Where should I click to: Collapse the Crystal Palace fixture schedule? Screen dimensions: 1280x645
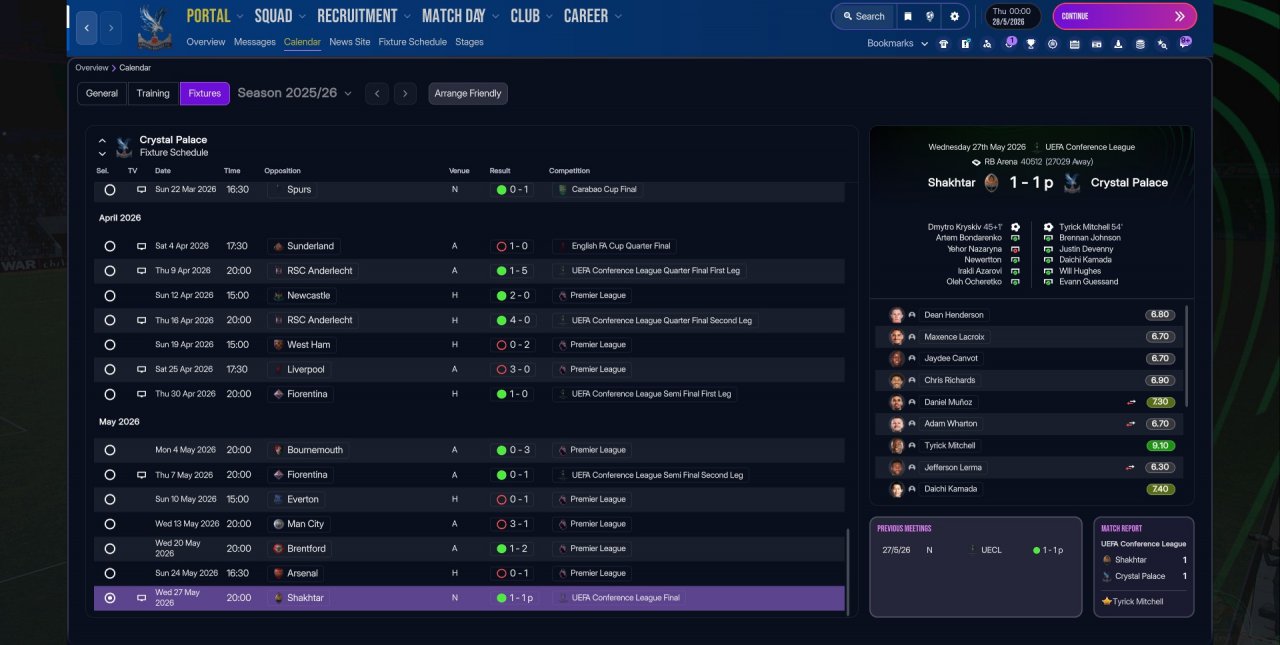(102, 141)
